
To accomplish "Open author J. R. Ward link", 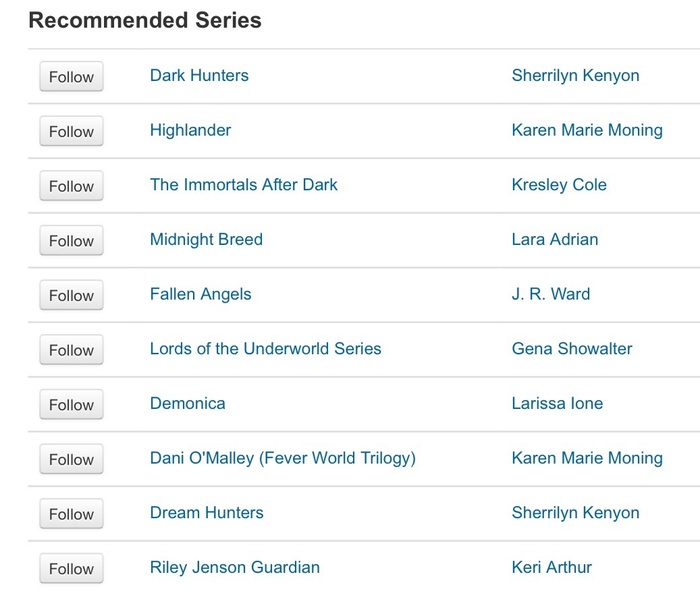I will (x=551, y=294).
